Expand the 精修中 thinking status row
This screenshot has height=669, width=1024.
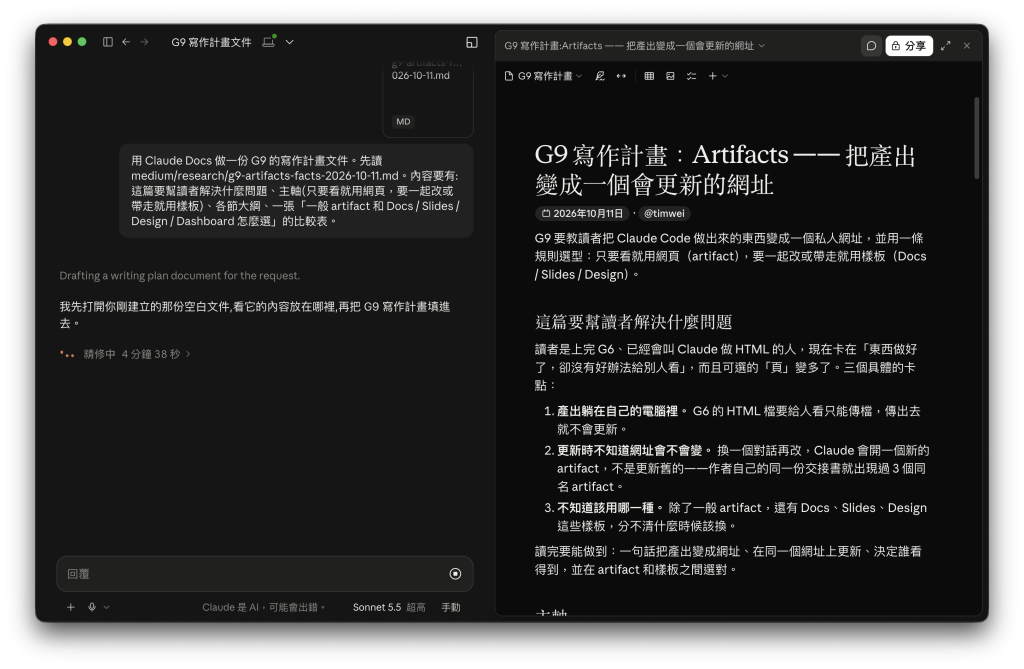point(125,354)
